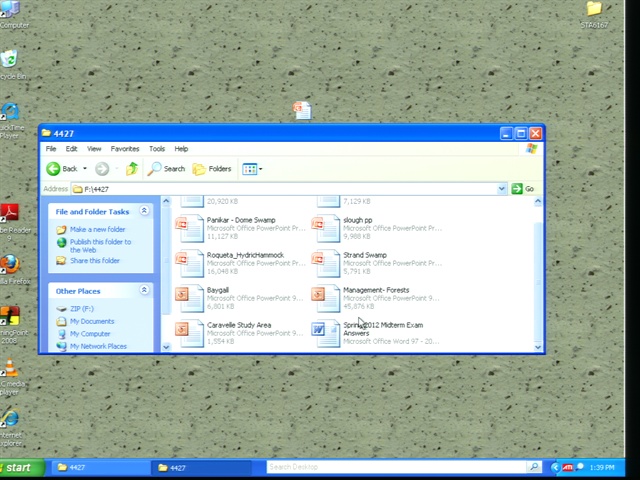
Task: Select the Strand Swamp file icon
Action: point(326,263)
